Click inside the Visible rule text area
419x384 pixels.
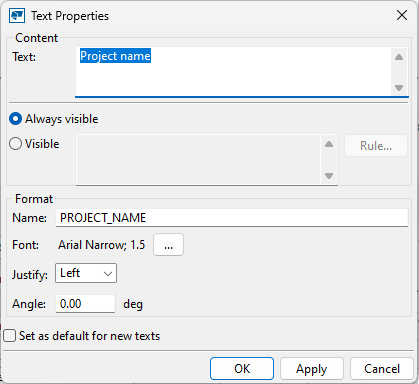[x=198, y=160]
